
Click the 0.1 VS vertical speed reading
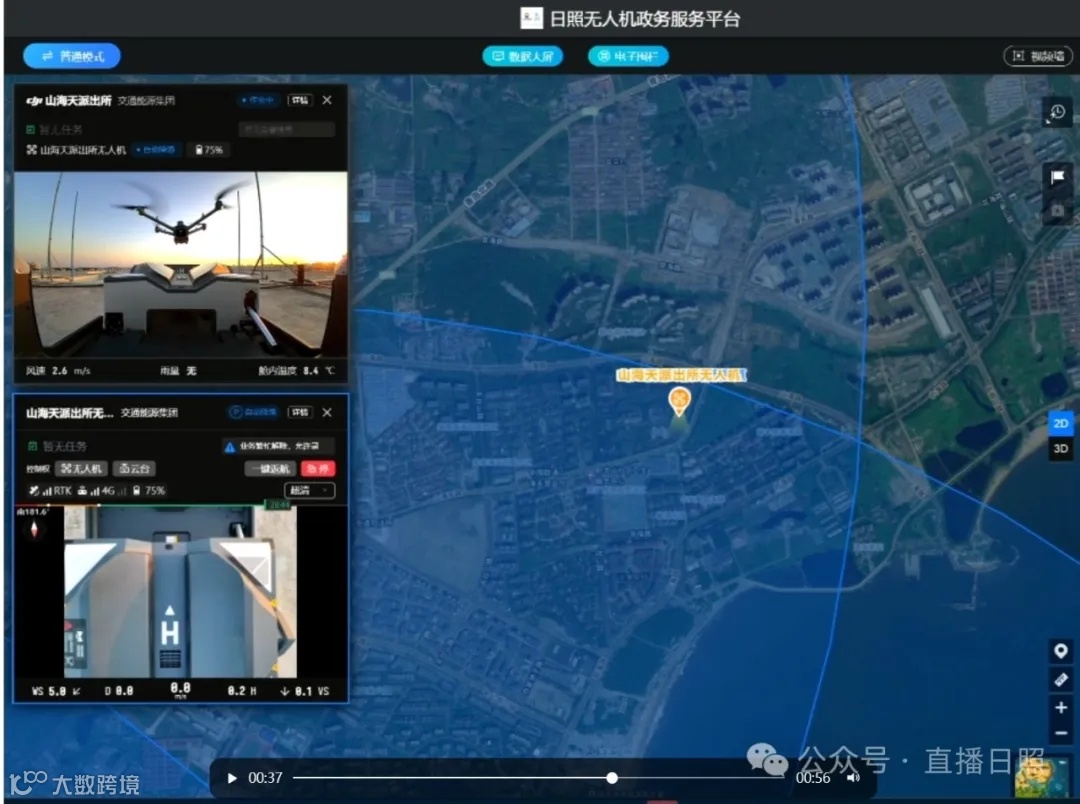pyautogui.click(x=304, y=691)
